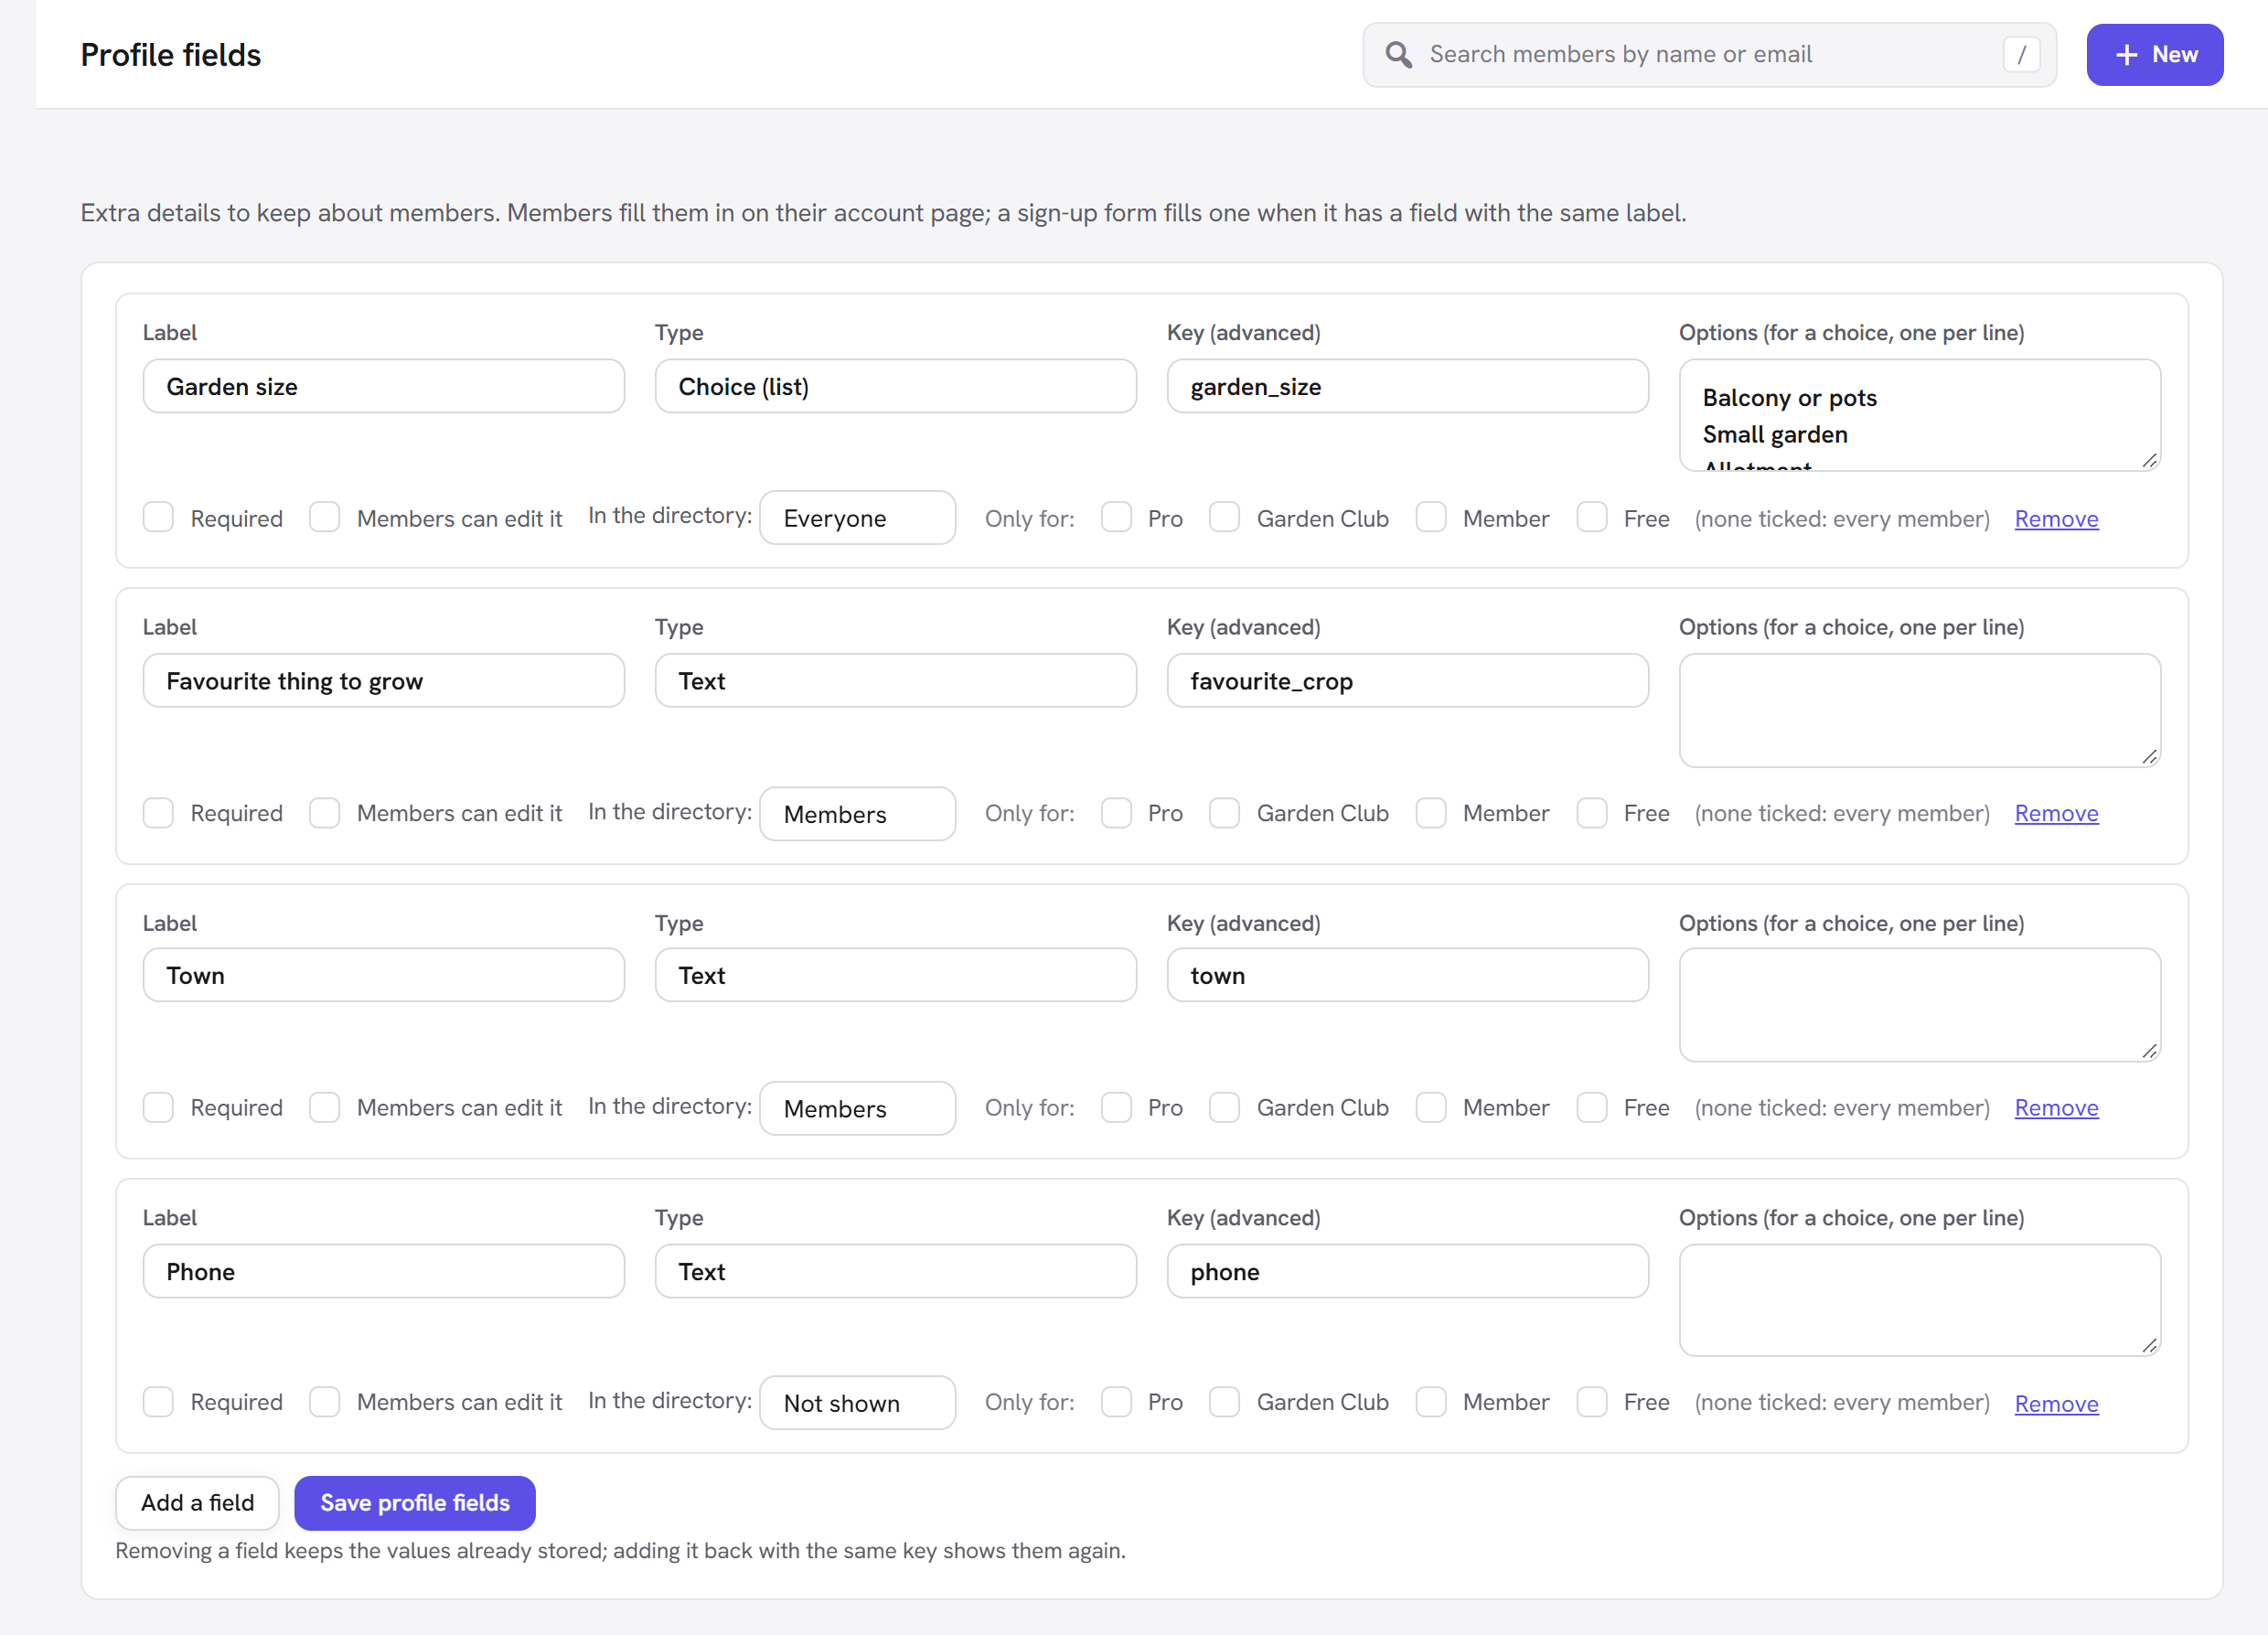Remove the Favourite thing to grow field

(2056, 813)
